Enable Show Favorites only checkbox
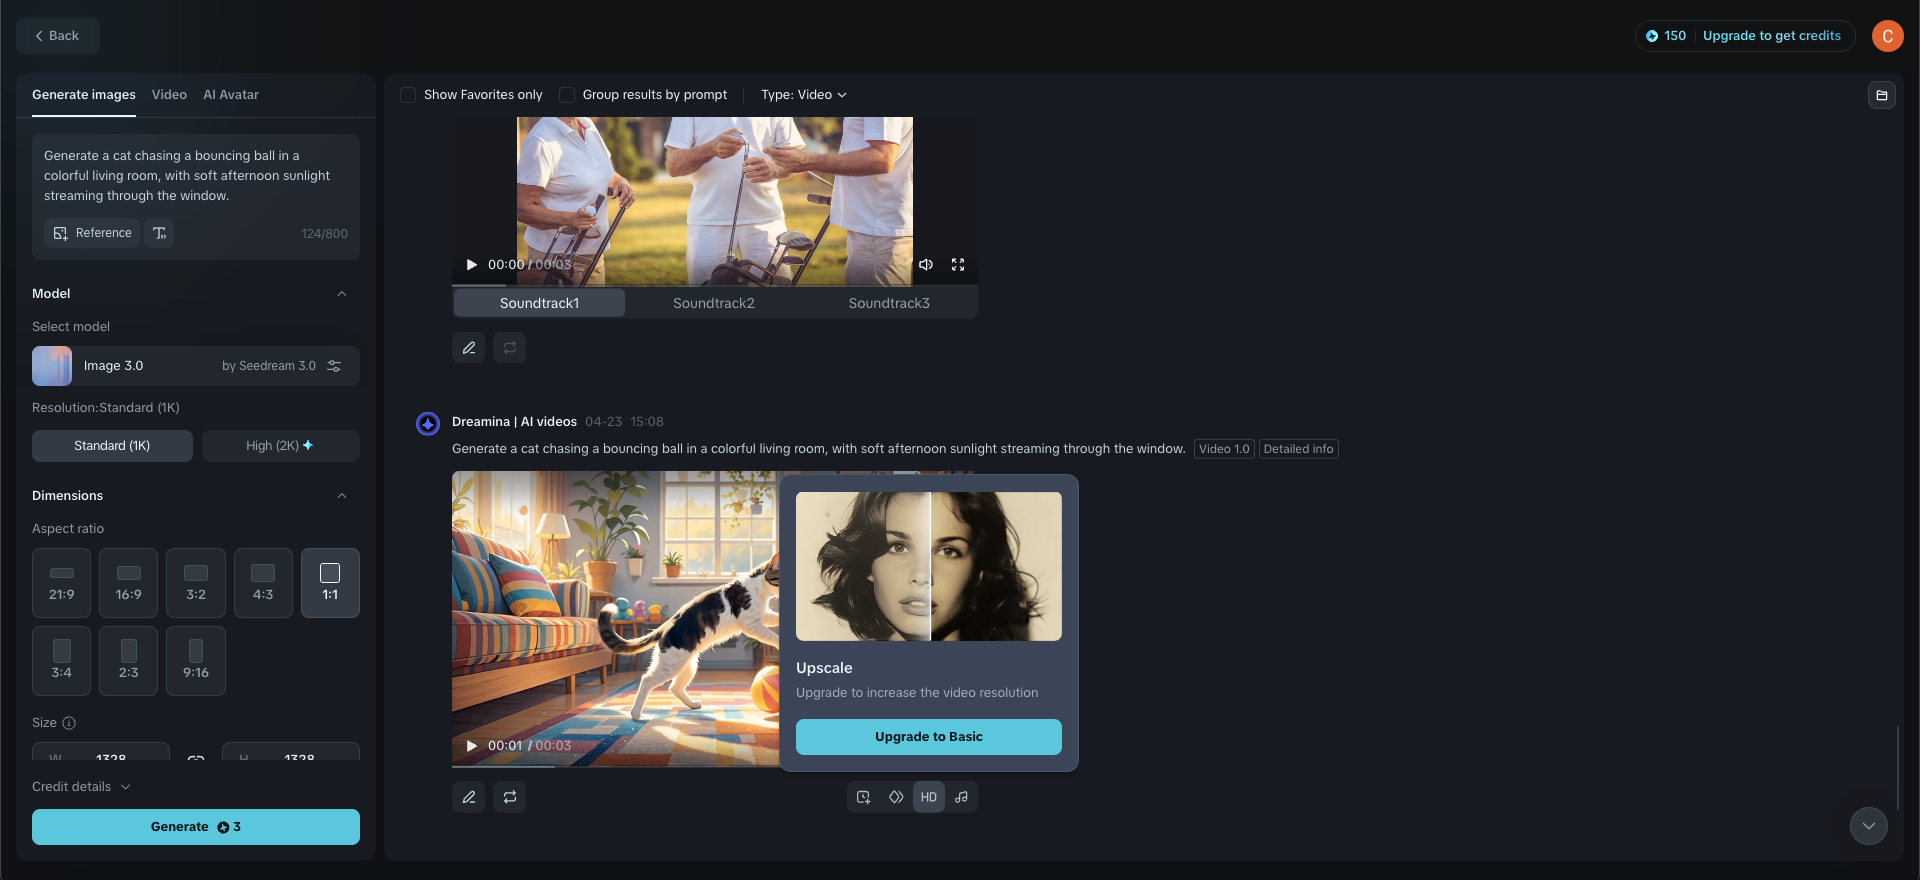 pyautogui.click(x=408, y=95)
